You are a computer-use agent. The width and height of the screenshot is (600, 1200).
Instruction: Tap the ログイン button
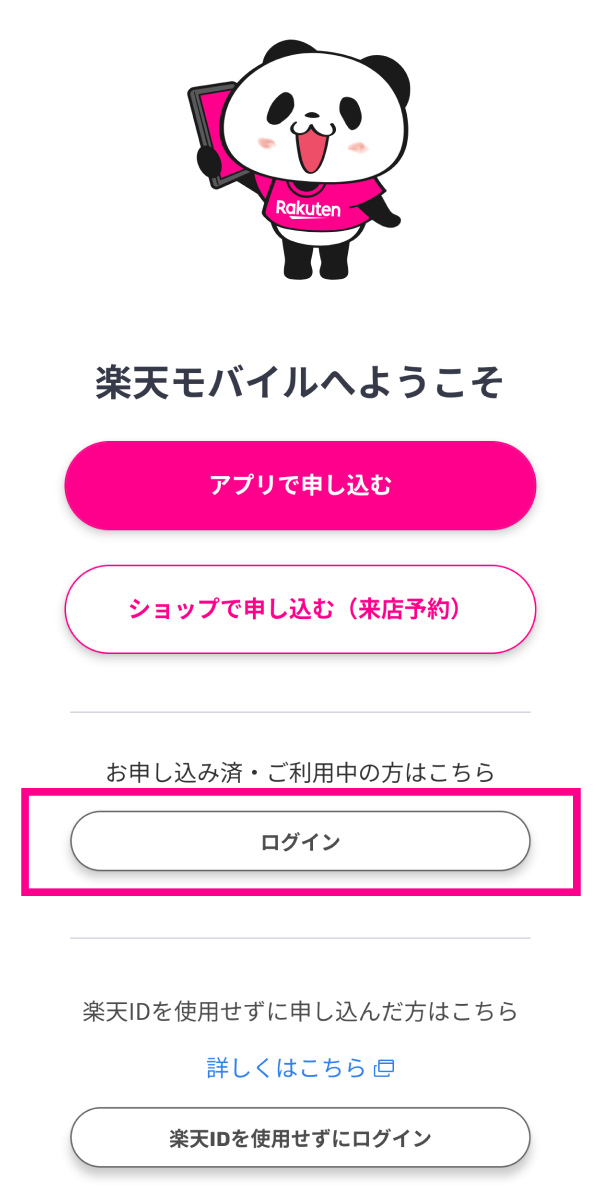click(300, 841)
